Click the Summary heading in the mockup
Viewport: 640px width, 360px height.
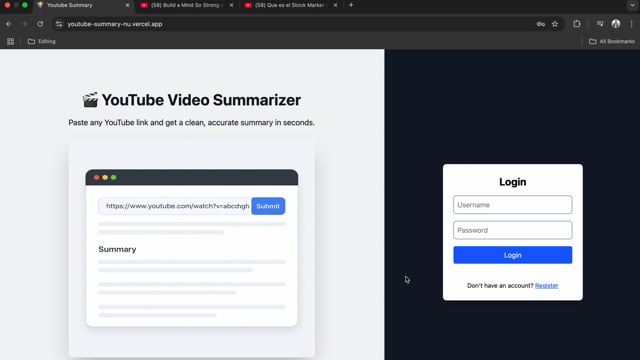[x=117, y=249]
